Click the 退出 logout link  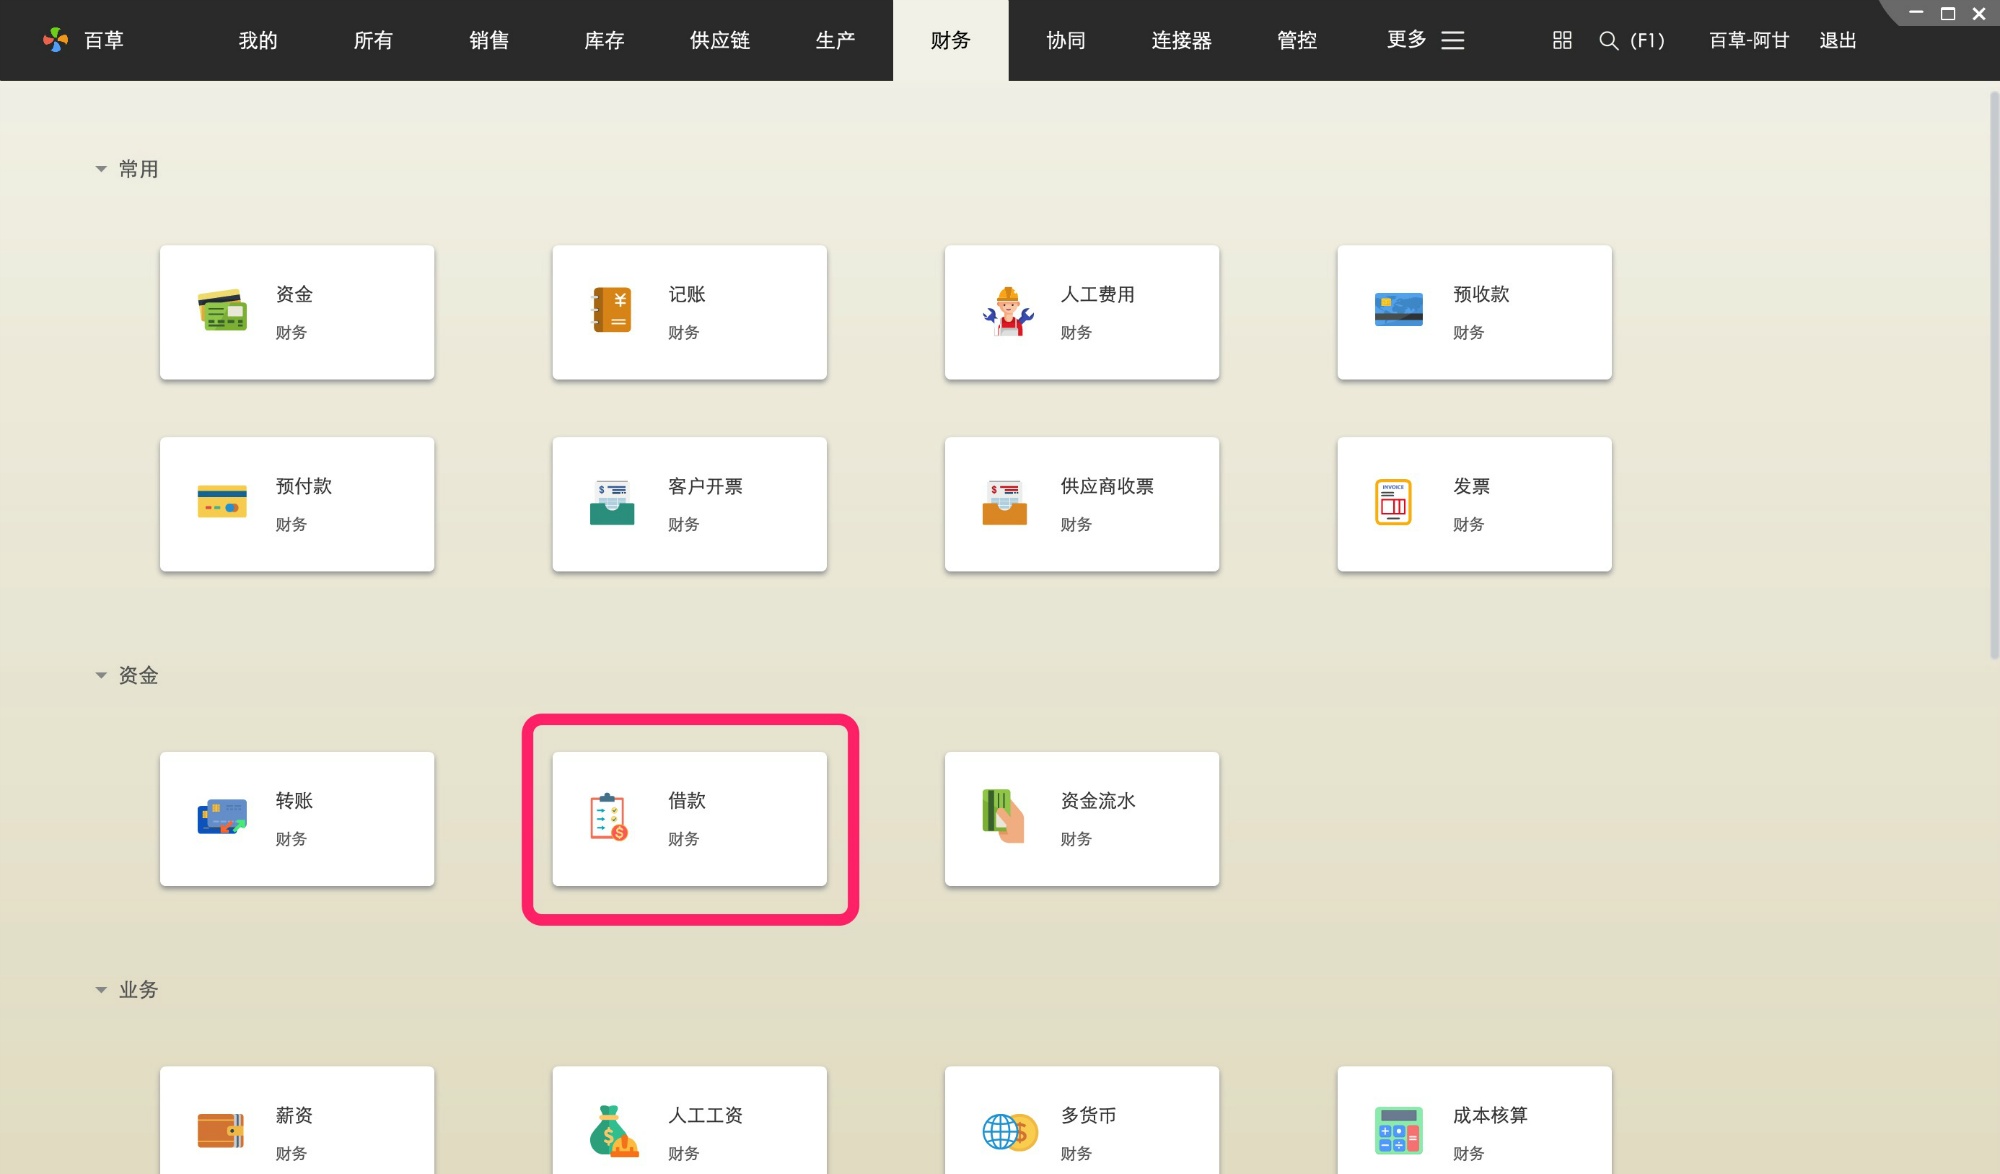[x=1838, y=40]
